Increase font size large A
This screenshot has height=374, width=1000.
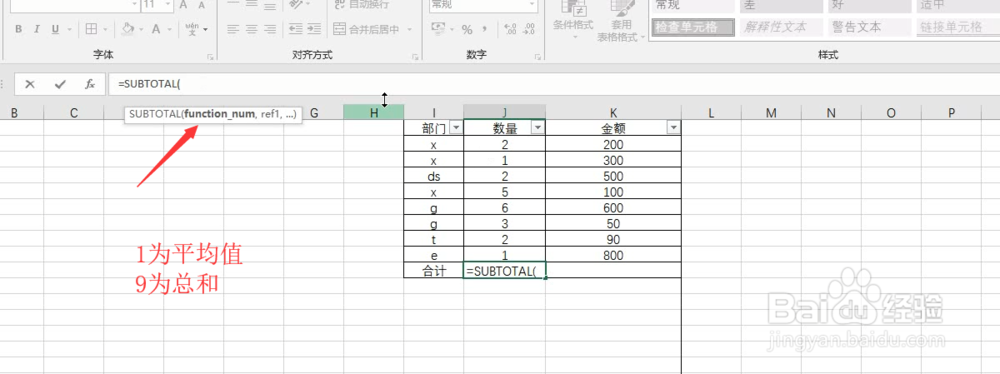183,5
